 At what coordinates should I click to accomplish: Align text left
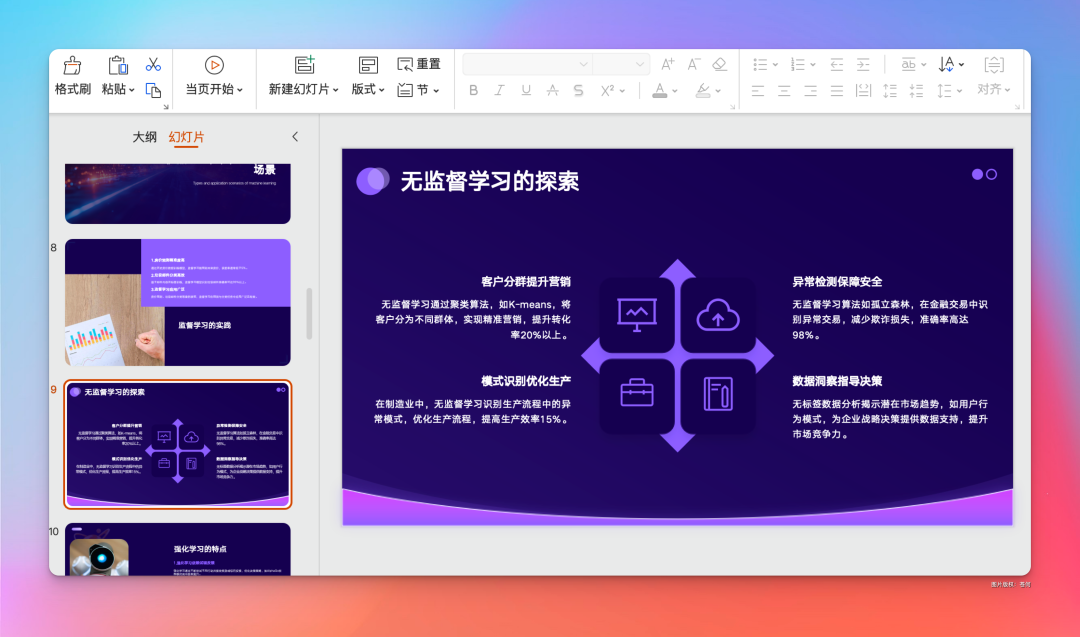758,91
